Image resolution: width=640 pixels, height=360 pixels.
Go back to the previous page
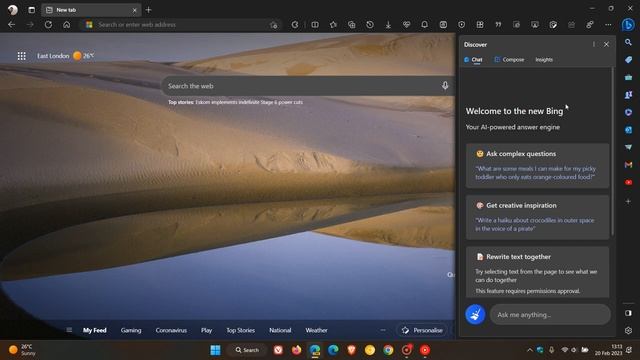click(x=11, y=25)
